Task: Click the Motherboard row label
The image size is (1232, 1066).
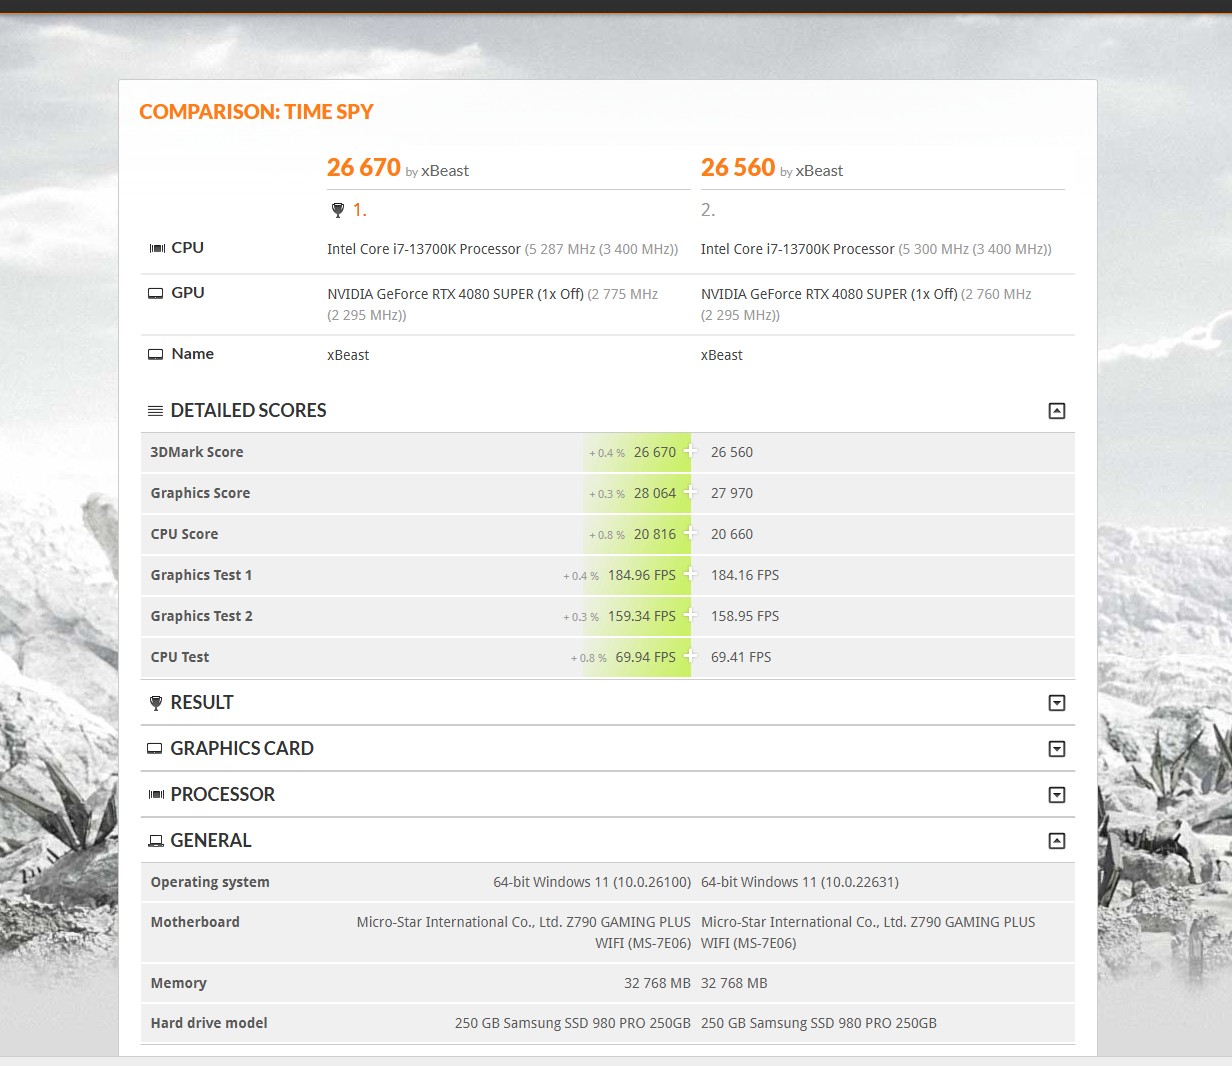Action: click(195, 922)
